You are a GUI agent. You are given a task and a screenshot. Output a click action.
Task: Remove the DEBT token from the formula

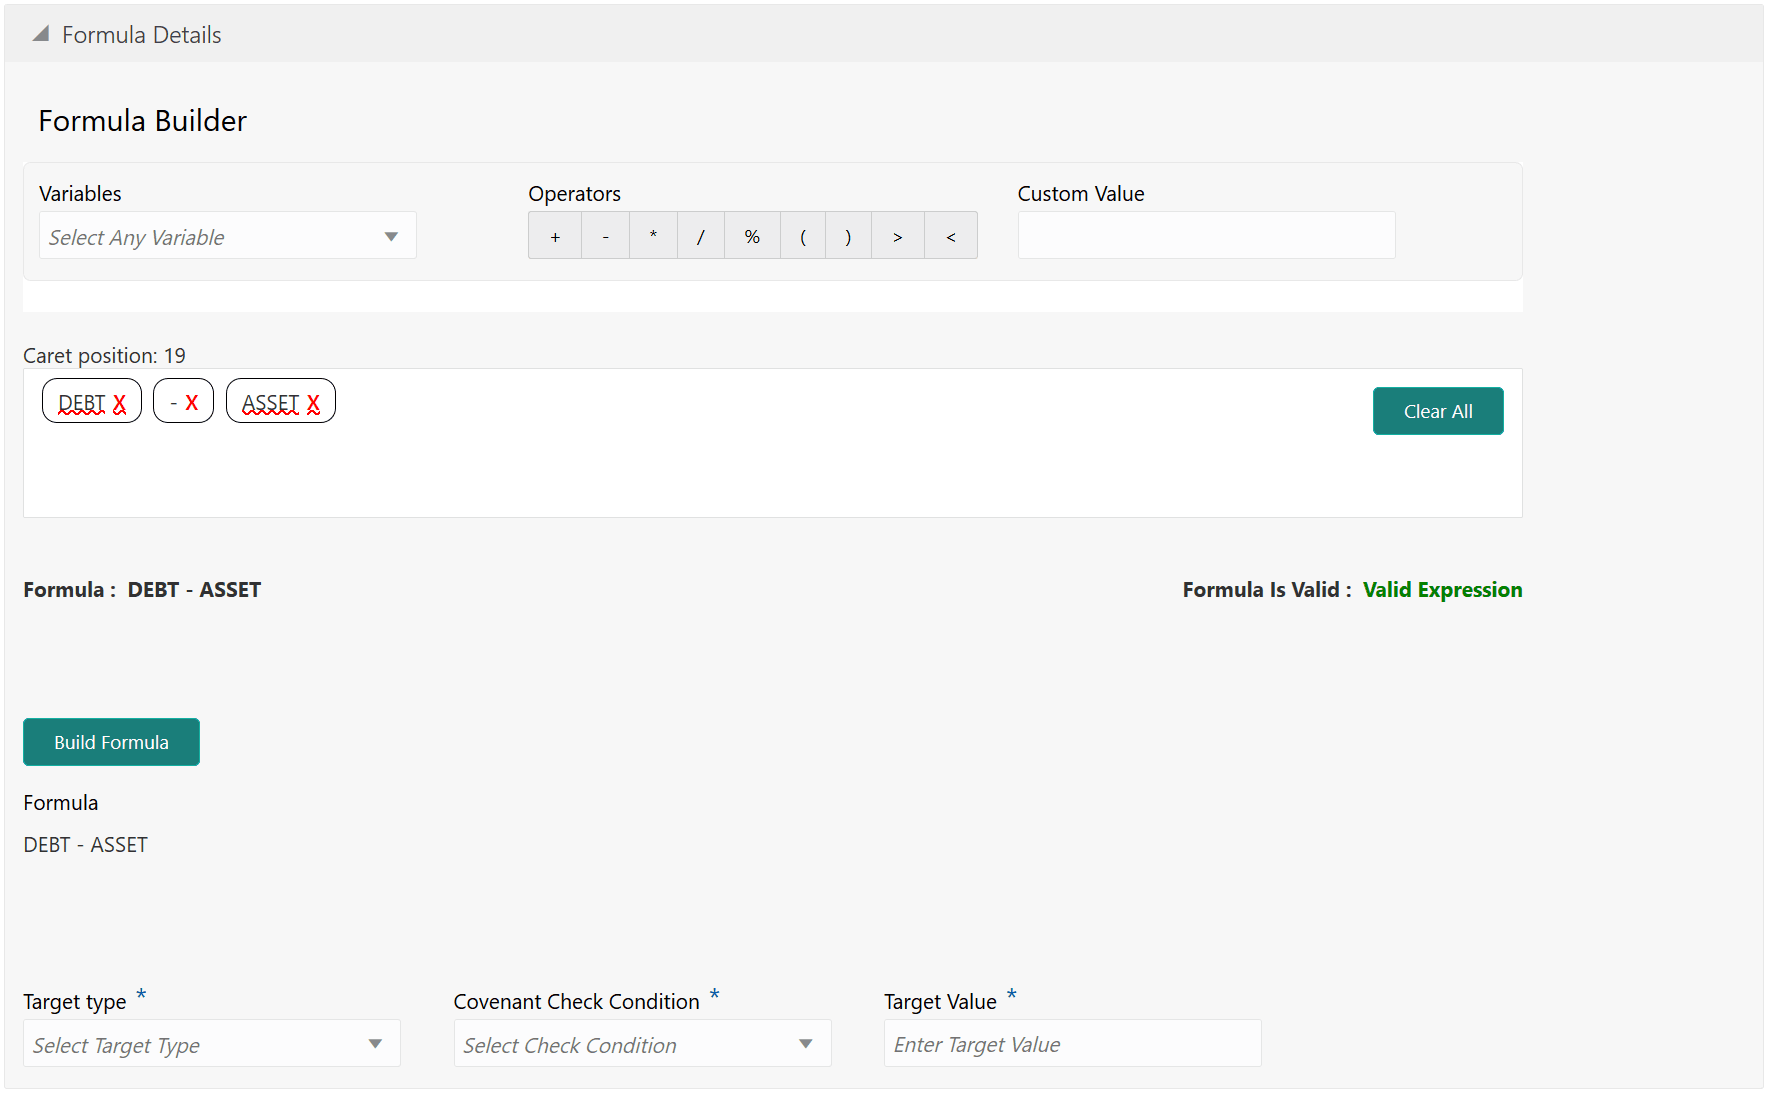(119, 401)
